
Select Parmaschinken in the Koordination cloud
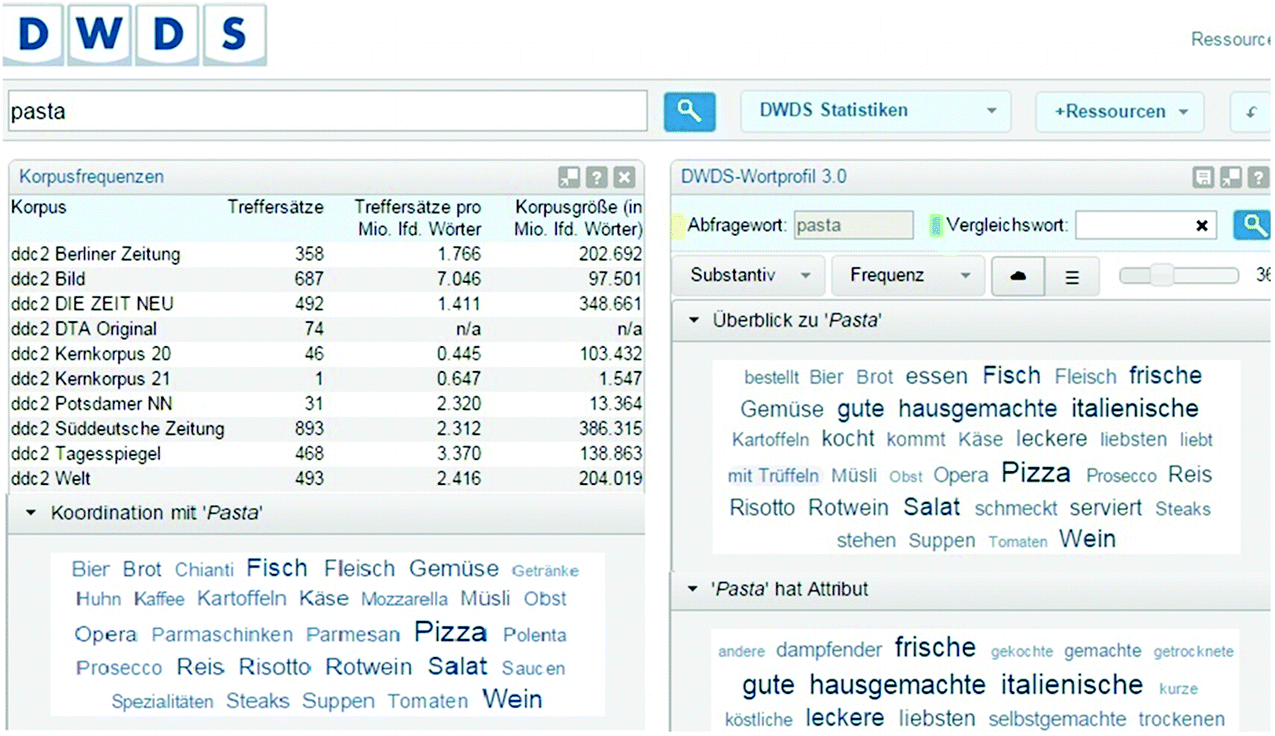(222, 635)
